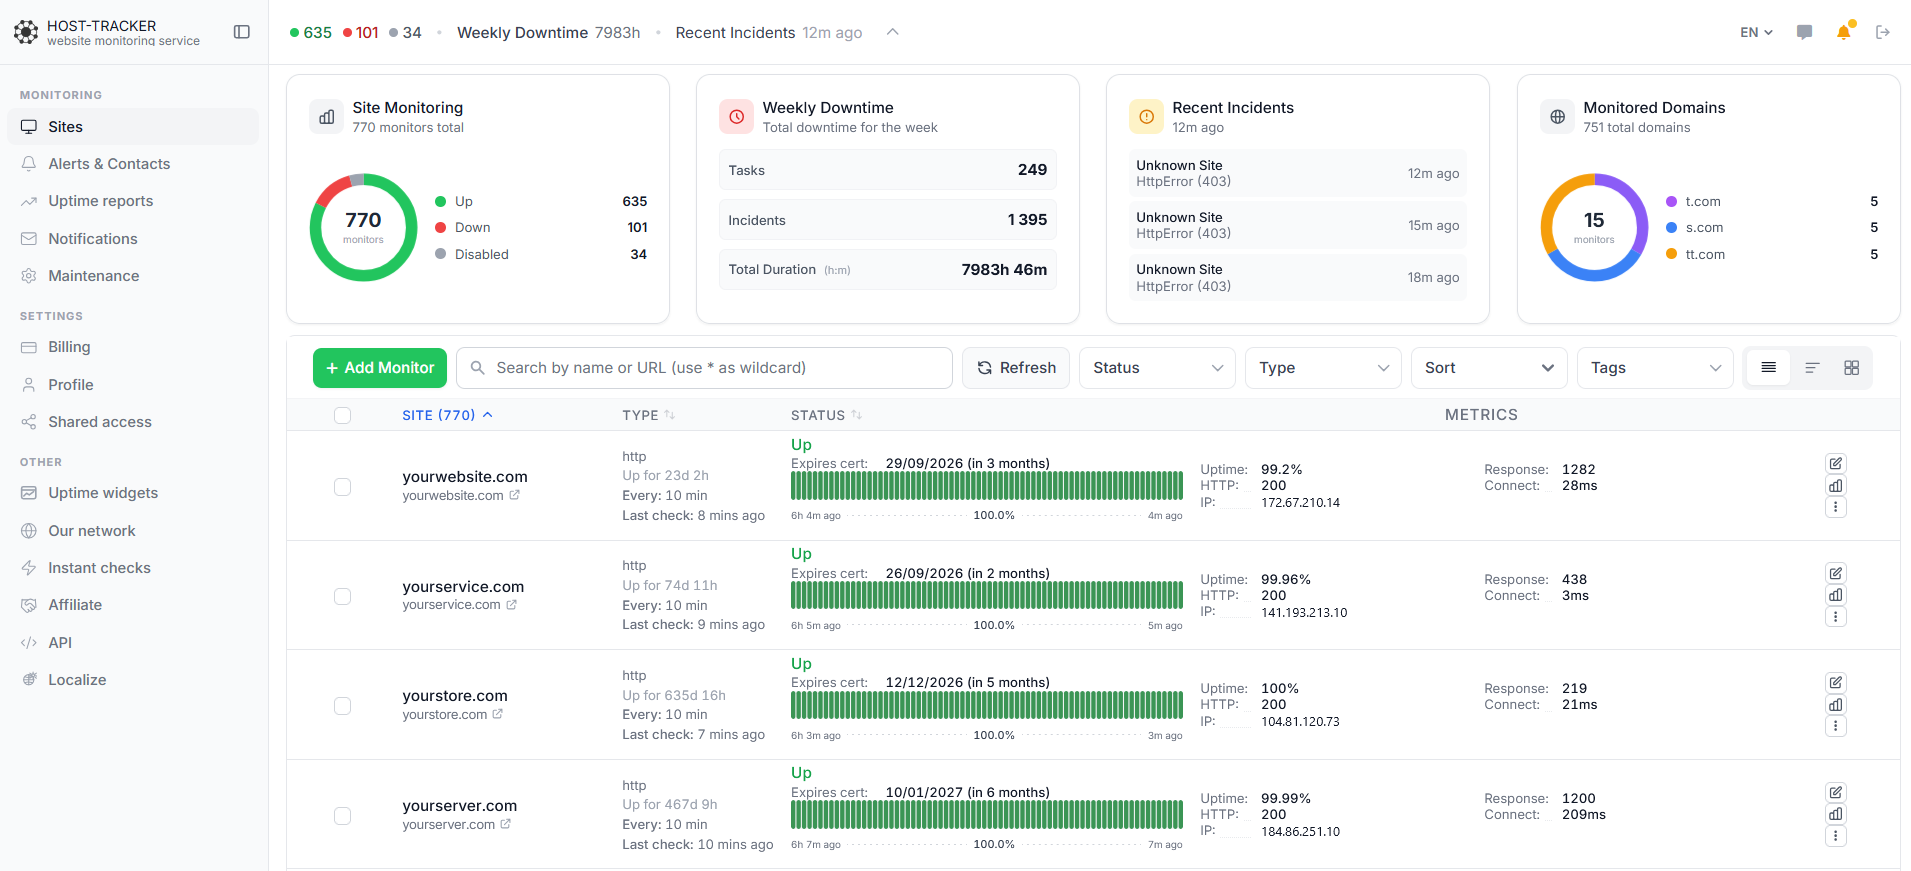Open the chat message icon
This screenshot has width=1911, height=871.
click(x=1804, y=32)
